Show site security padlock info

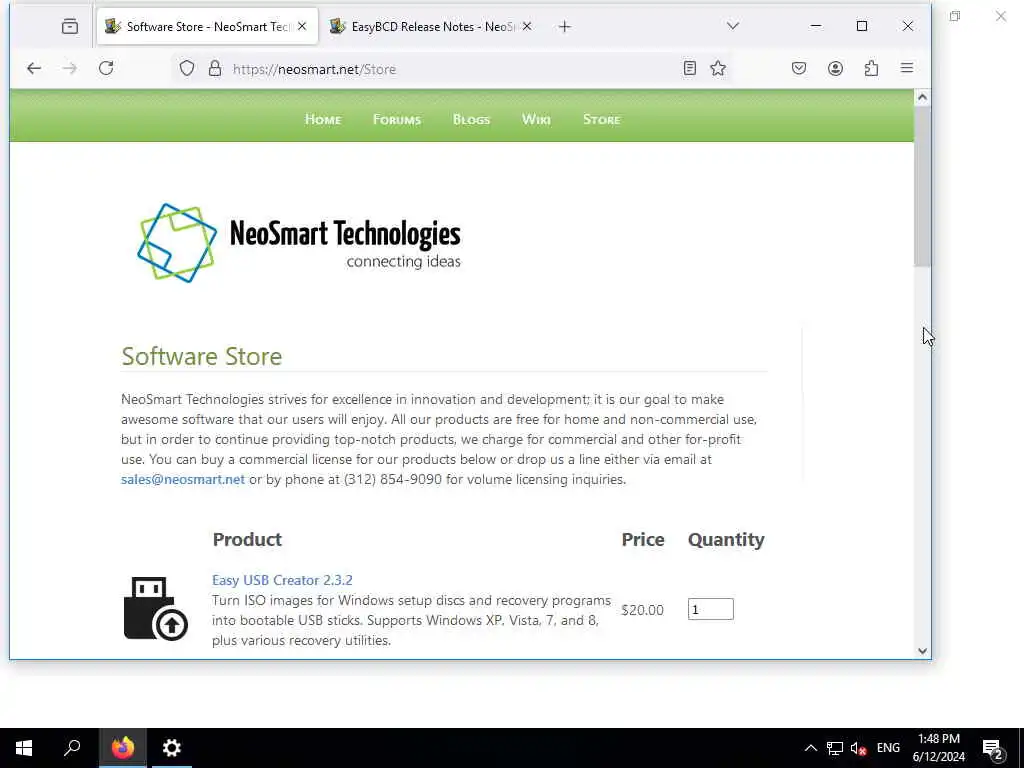pos(215,69)
